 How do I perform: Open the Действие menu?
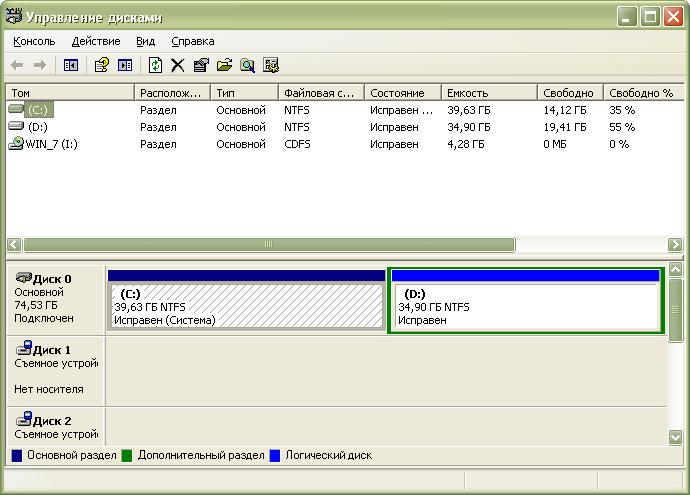[96, 41]
